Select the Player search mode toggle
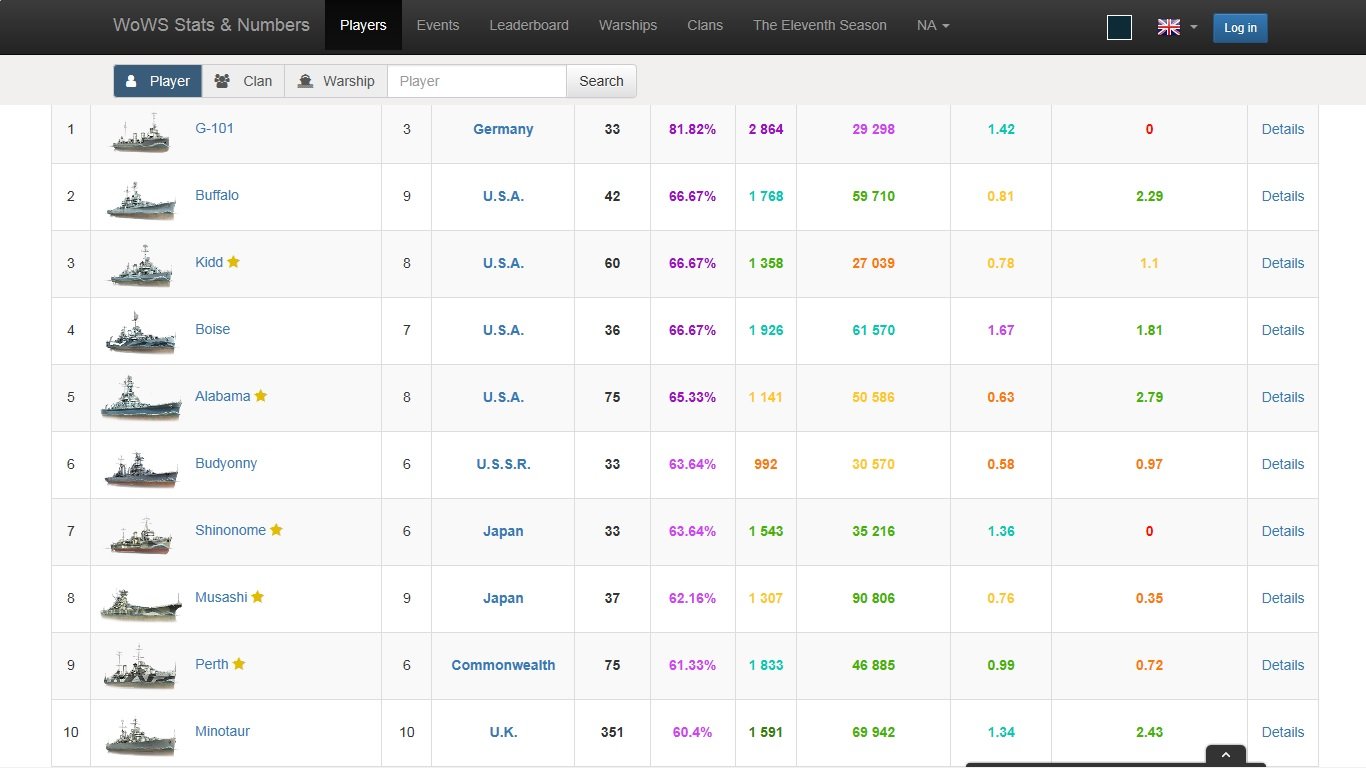This screenshot has height=768, width=1366. click(x=158, y=81)
